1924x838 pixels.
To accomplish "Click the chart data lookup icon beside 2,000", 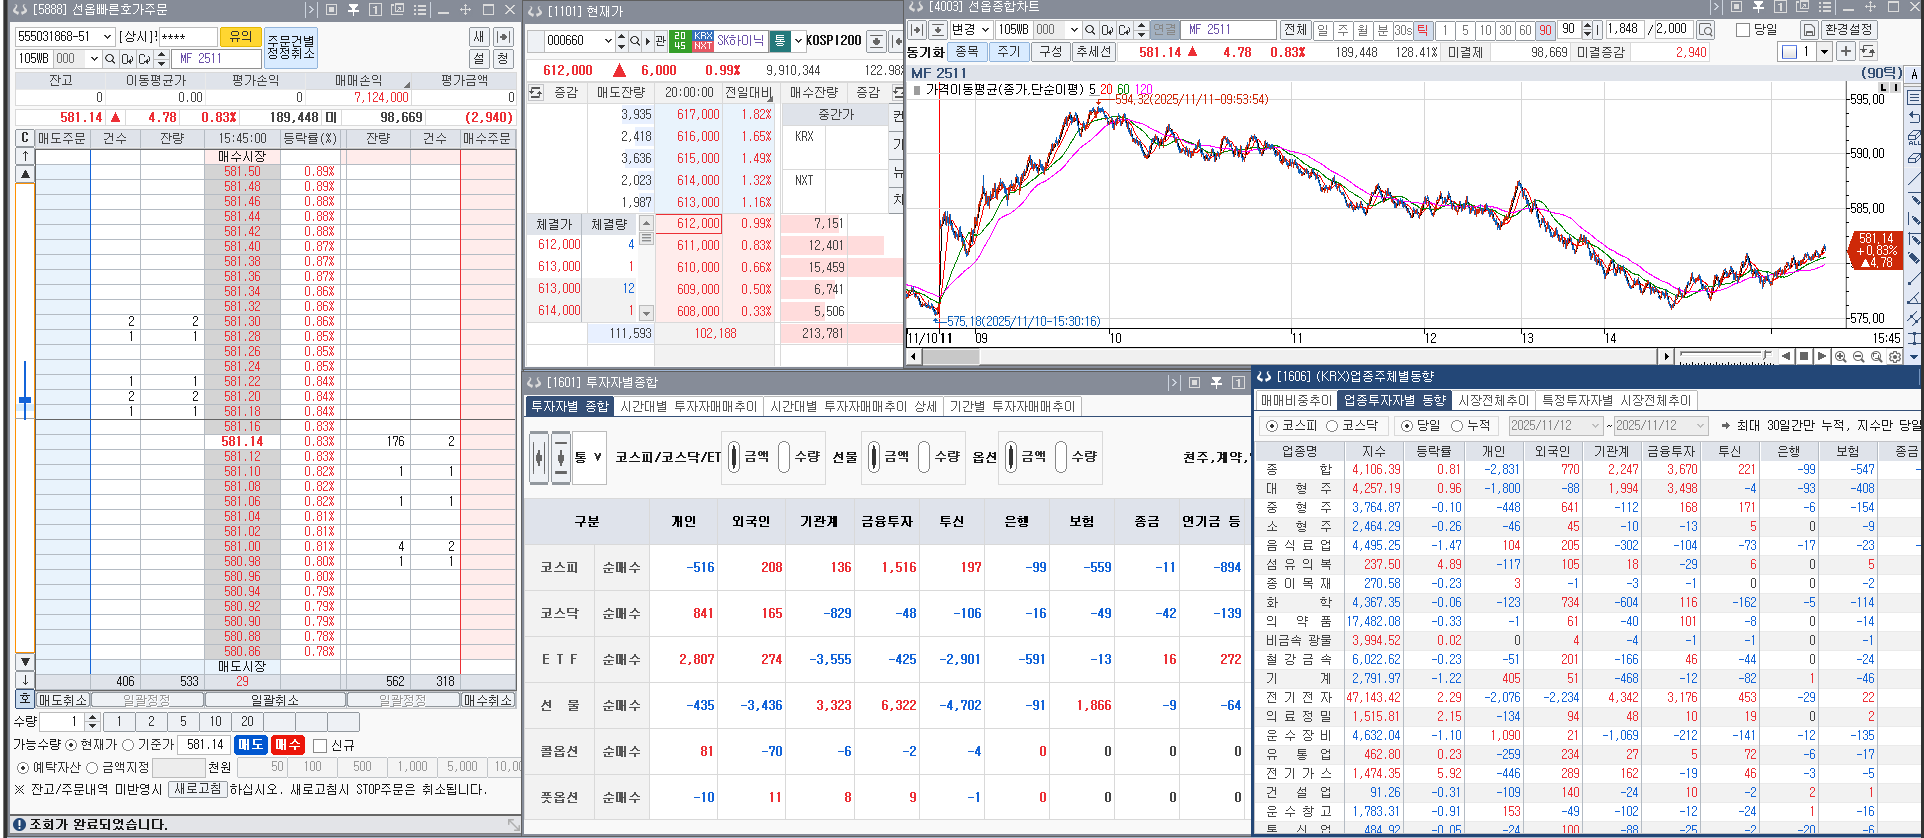I will pyautogui.click(x=1705, y=30).
